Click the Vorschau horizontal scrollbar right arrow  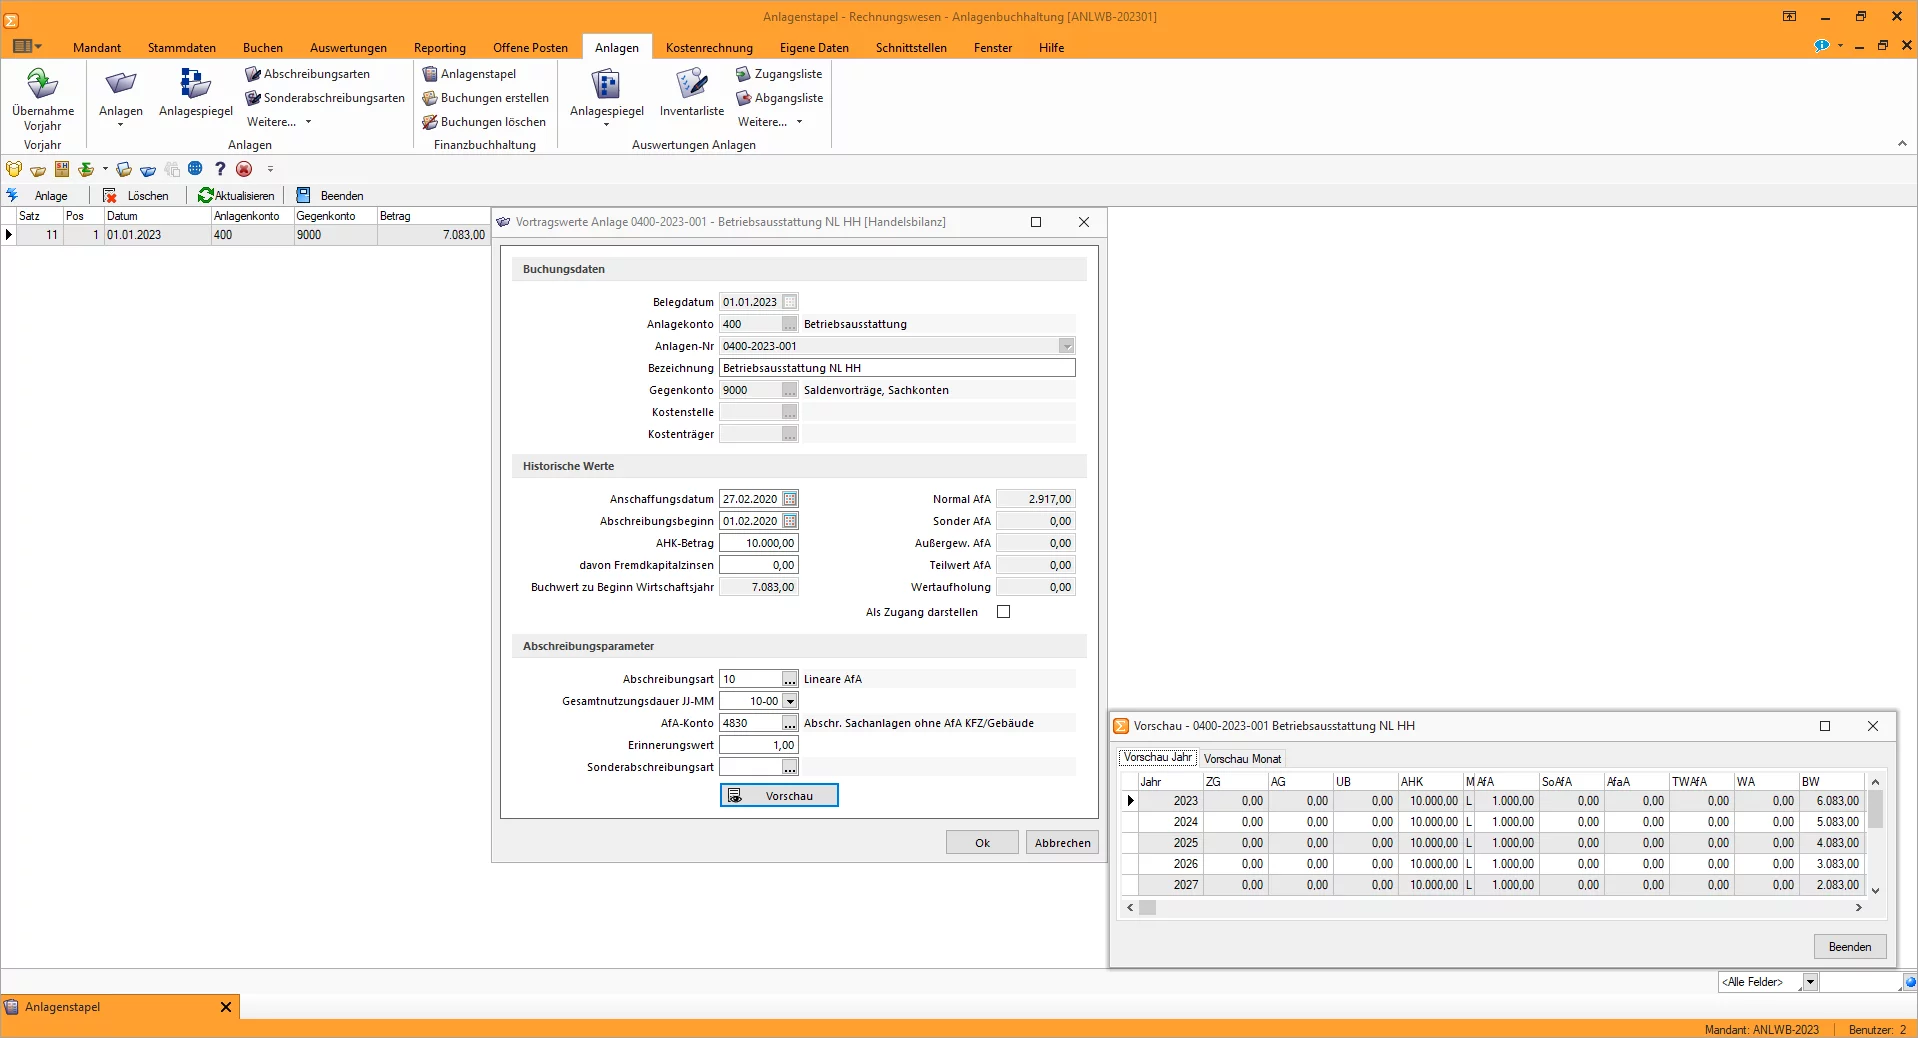[1859, 908]
